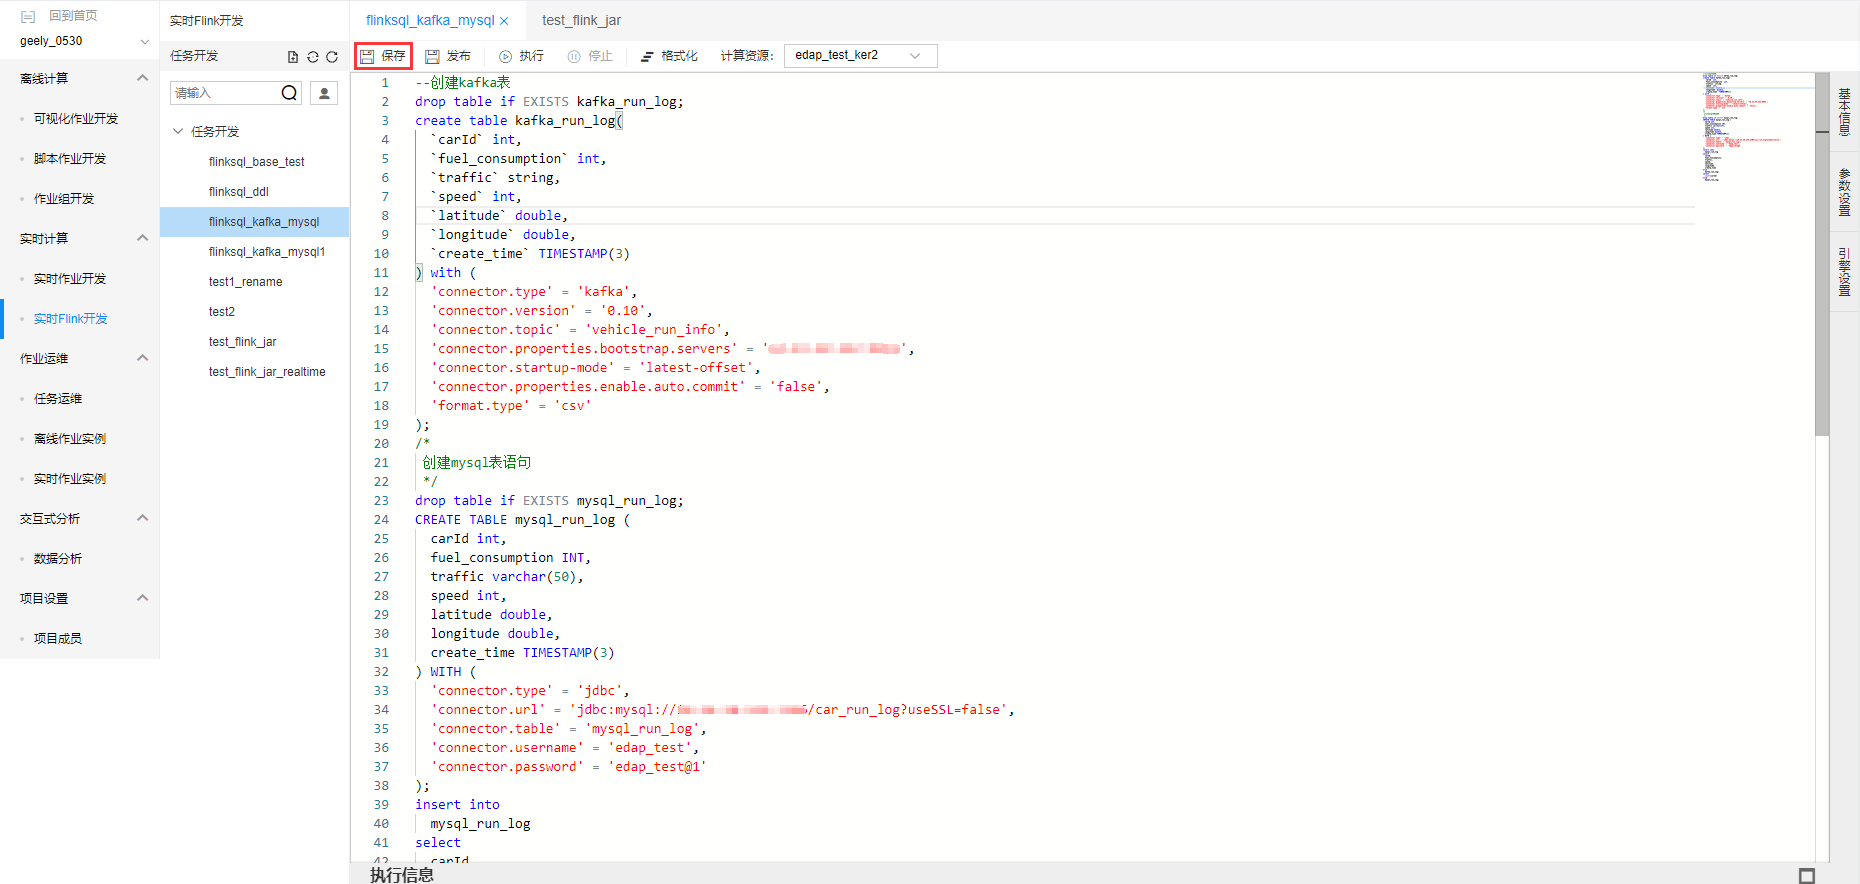Click the 发布 (Publish) toolbar button
Screen dimensions: 1860x884
click(448, 56)
